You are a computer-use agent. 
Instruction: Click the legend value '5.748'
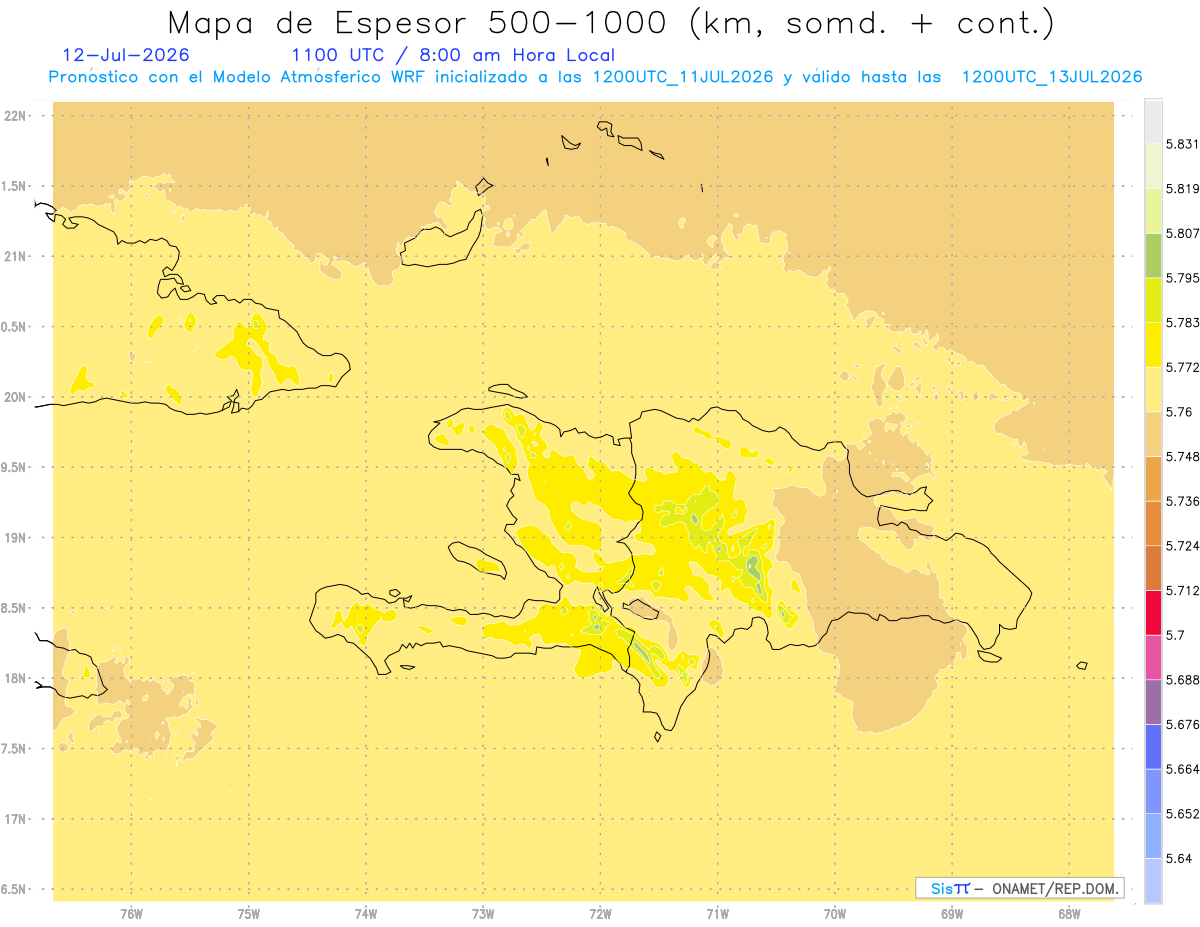pos(1183,457)
